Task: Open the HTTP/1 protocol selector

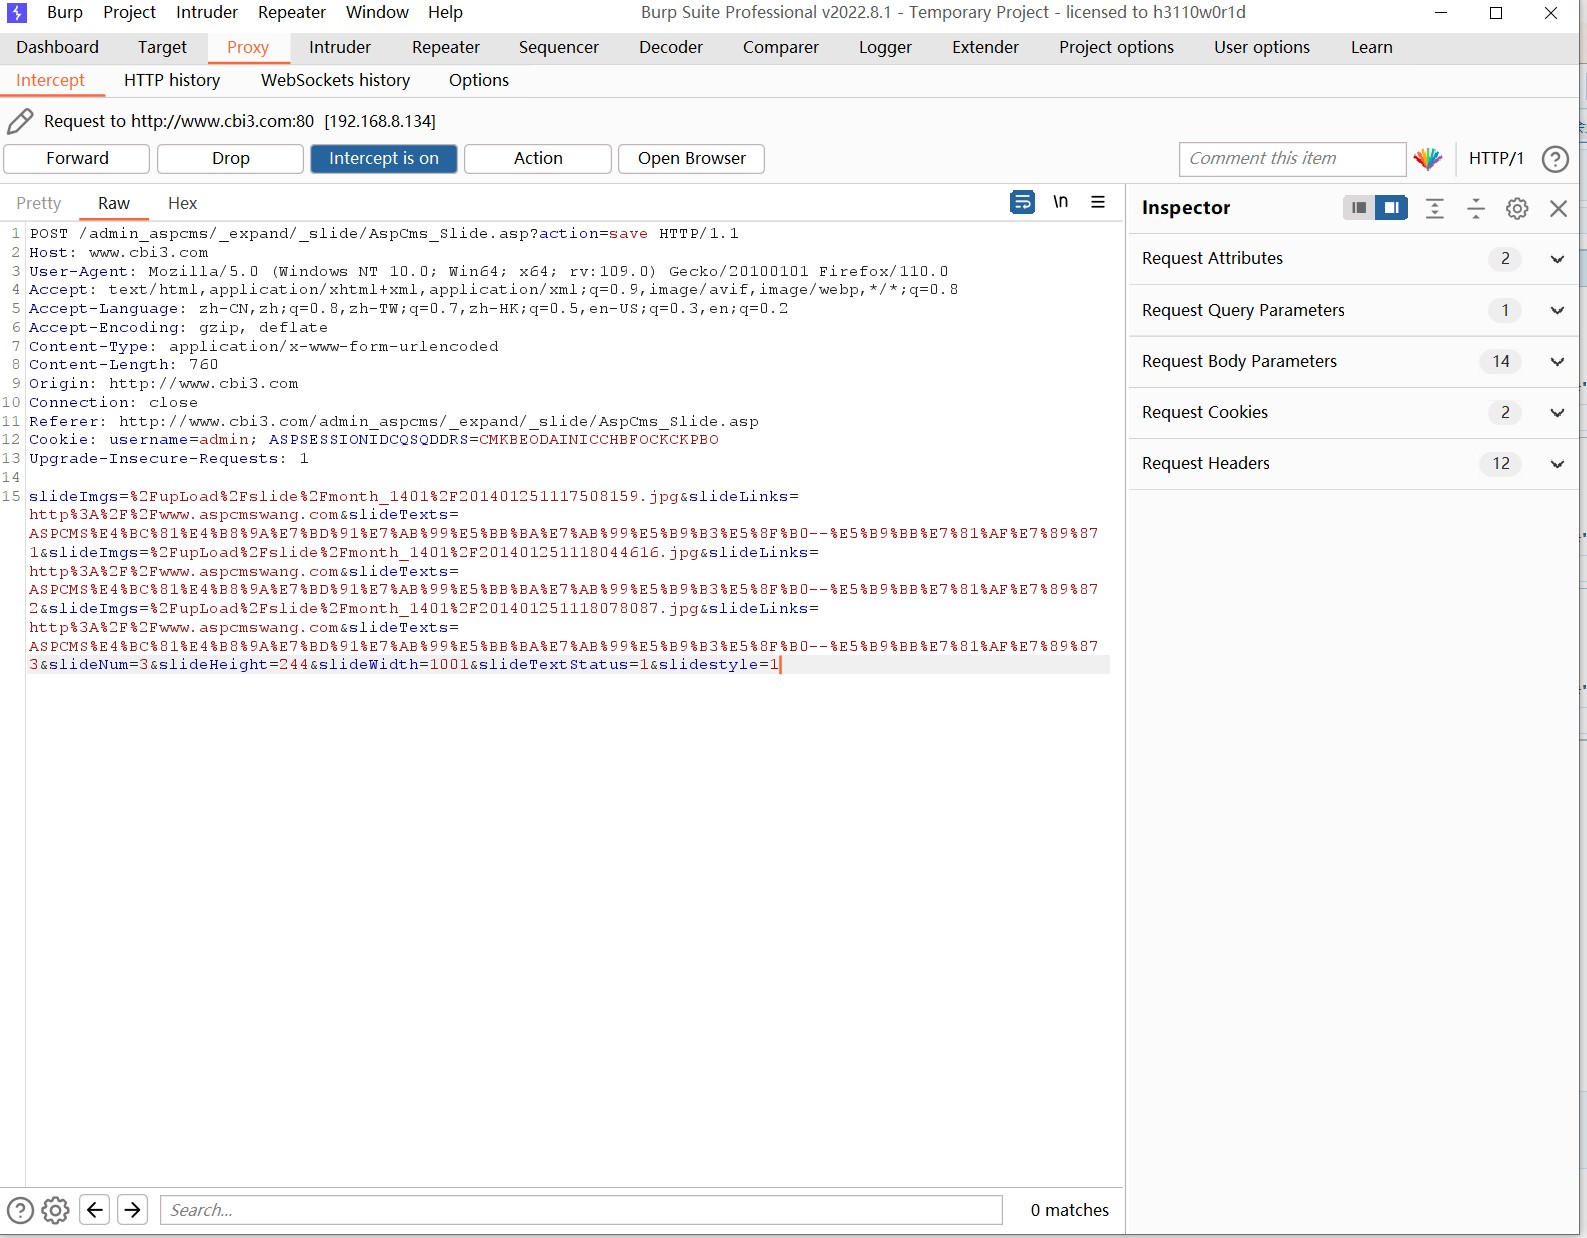Action: [x=1496, y=158]
